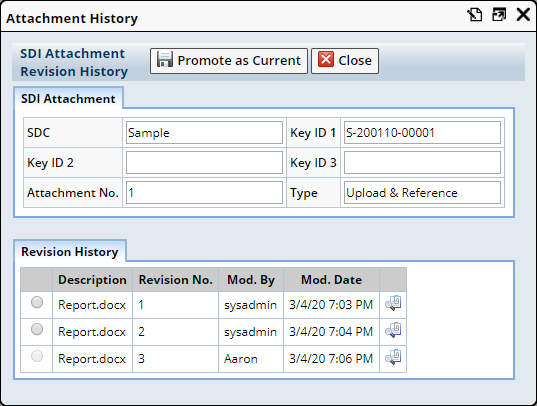Select radio button for revision 1

[x=37, y=302]
